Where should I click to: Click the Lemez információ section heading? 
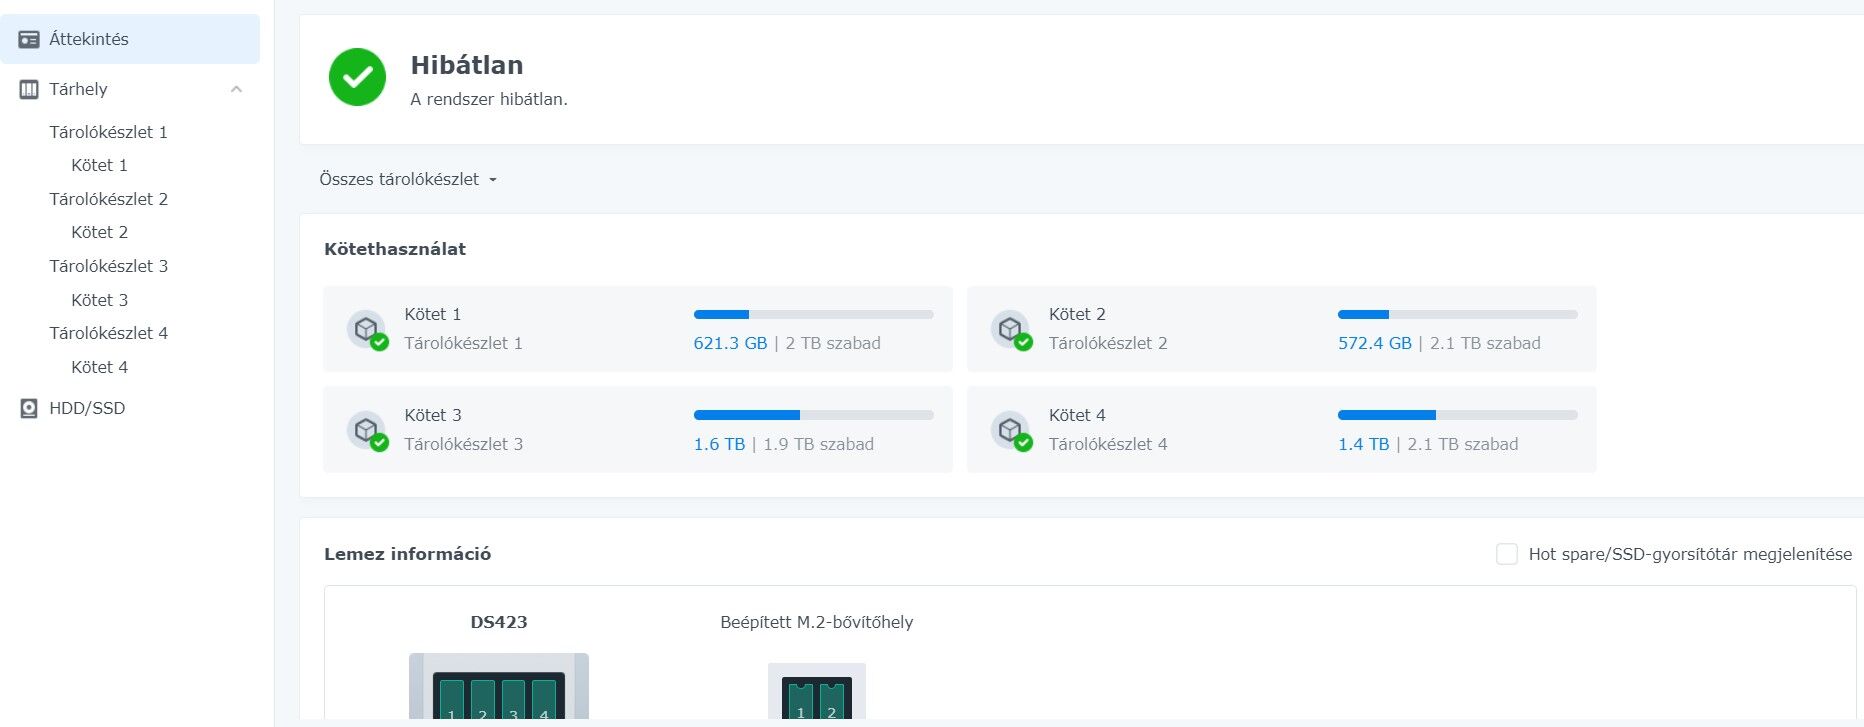[x=407, y=554]
